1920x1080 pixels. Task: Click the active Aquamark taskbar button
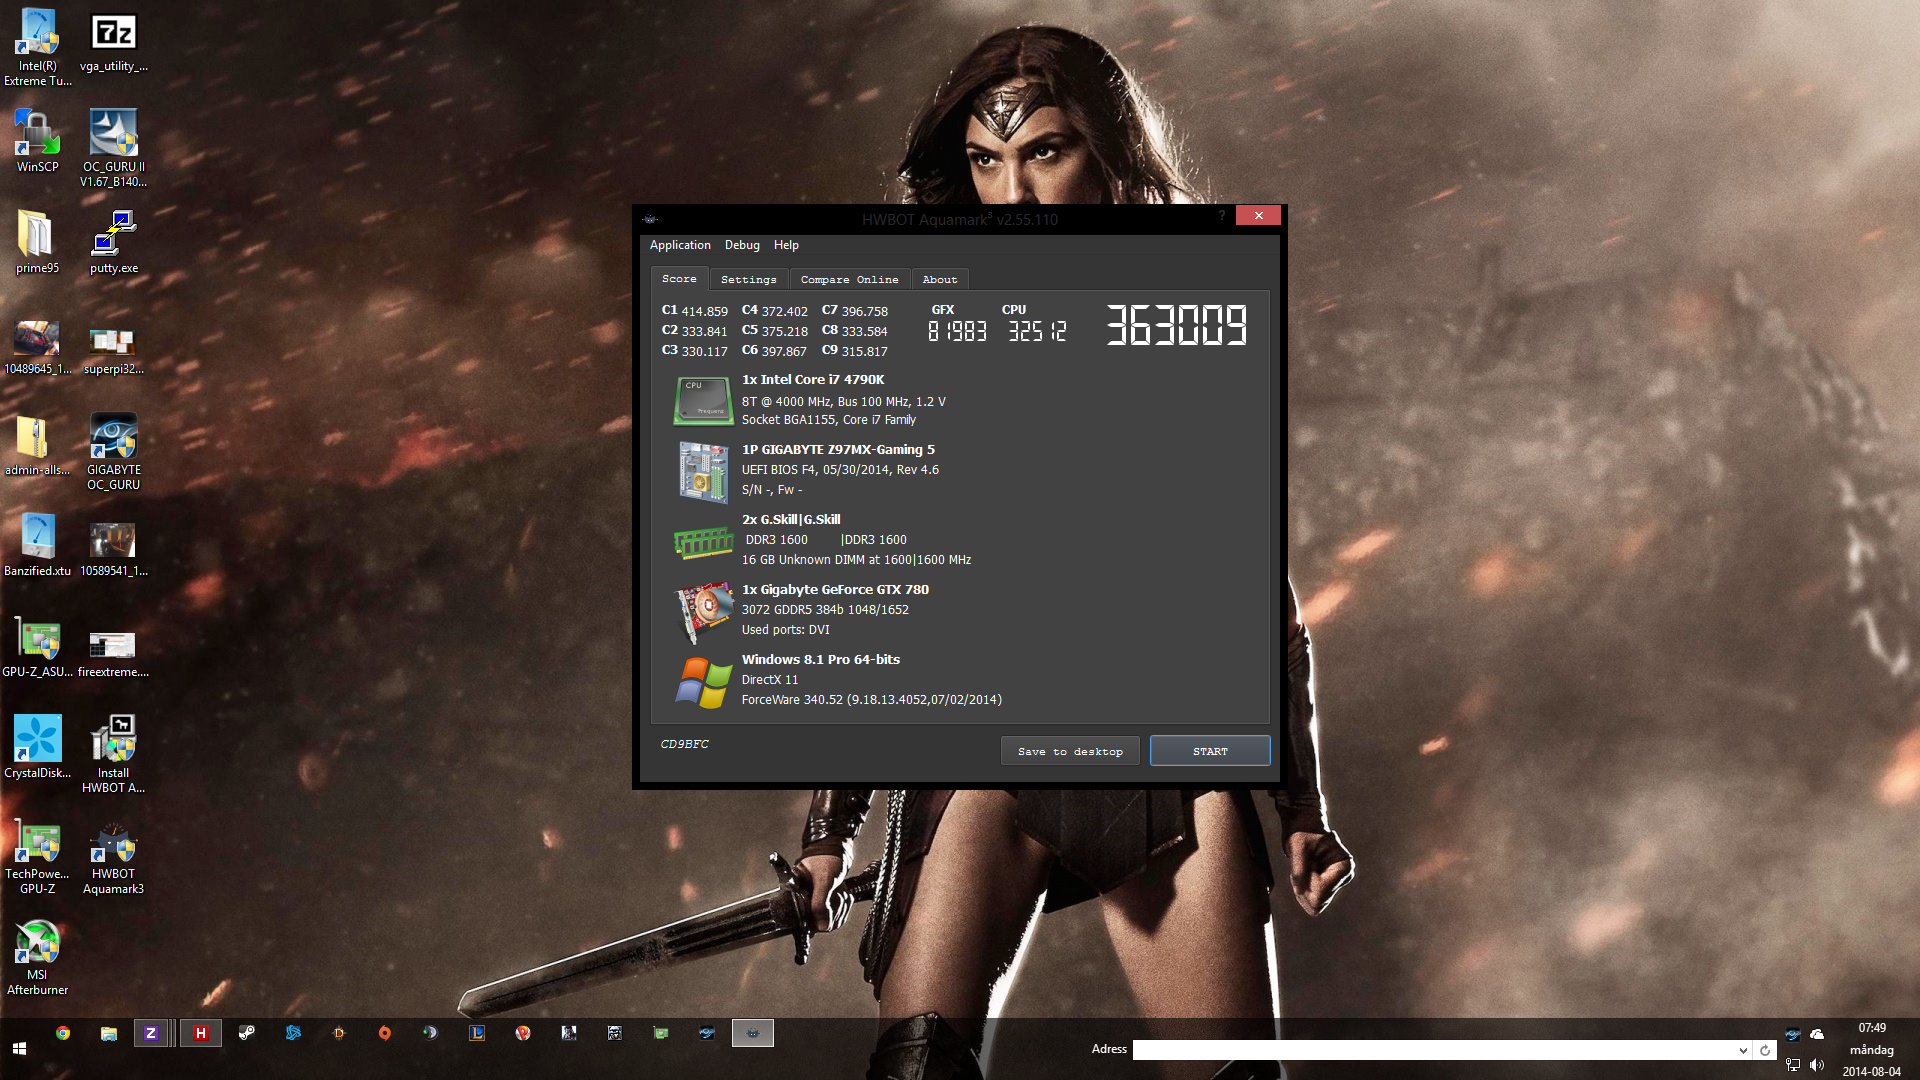[753, 1033]
